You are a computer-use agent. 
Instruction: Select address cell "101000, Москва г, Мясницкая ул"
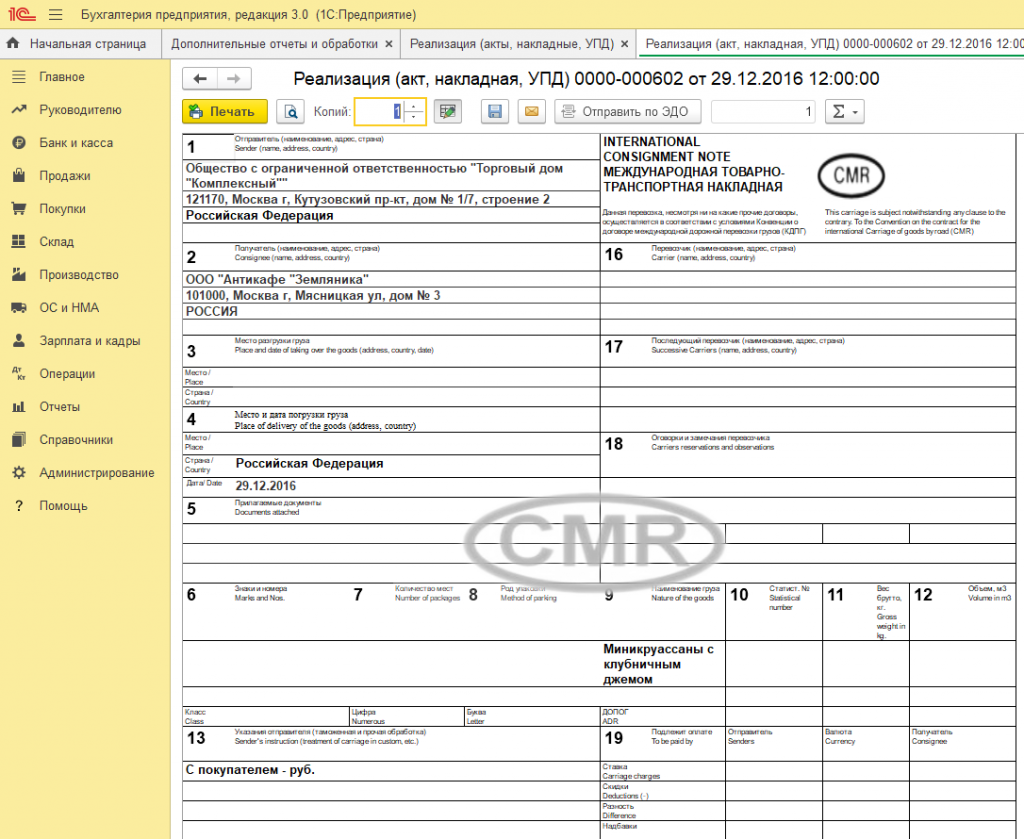coord(391,296)
